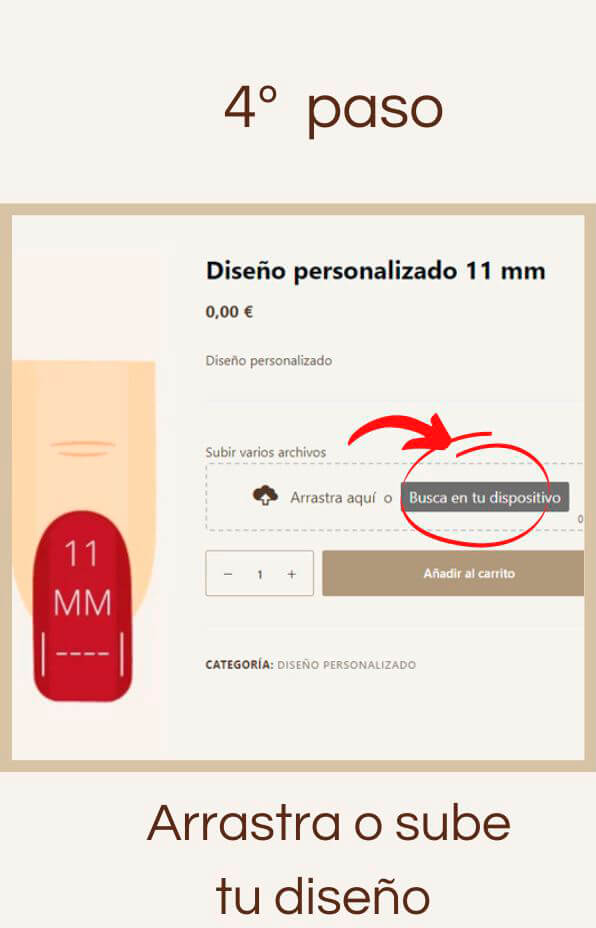Click the product title 'Diseño personalizado 11 mm'
The width and height of the screenshot is (596, 928).
pyautogui.click(x=376, y=271)
